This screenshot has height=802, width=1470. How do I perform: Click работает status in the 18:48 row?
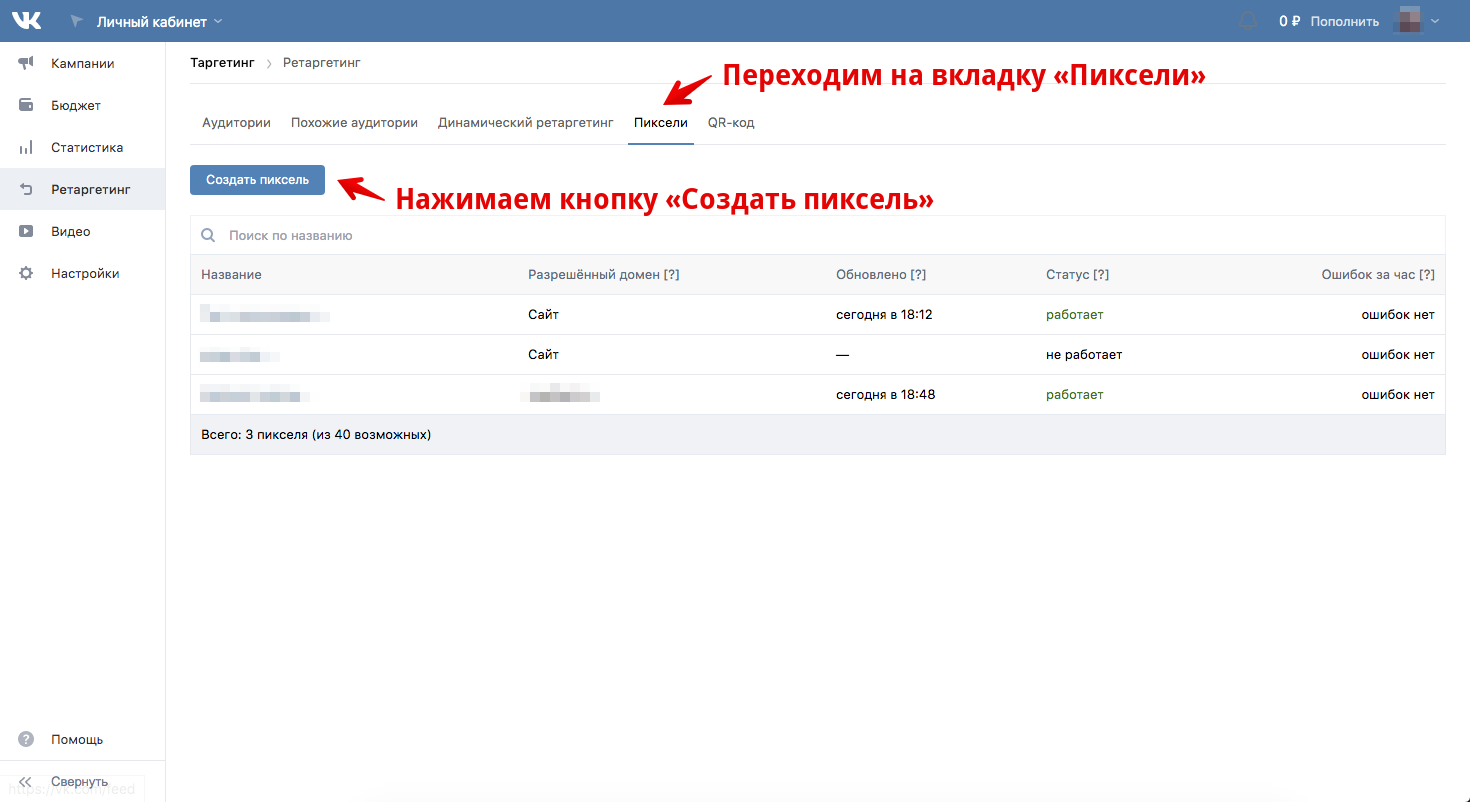pos(1075,394)
